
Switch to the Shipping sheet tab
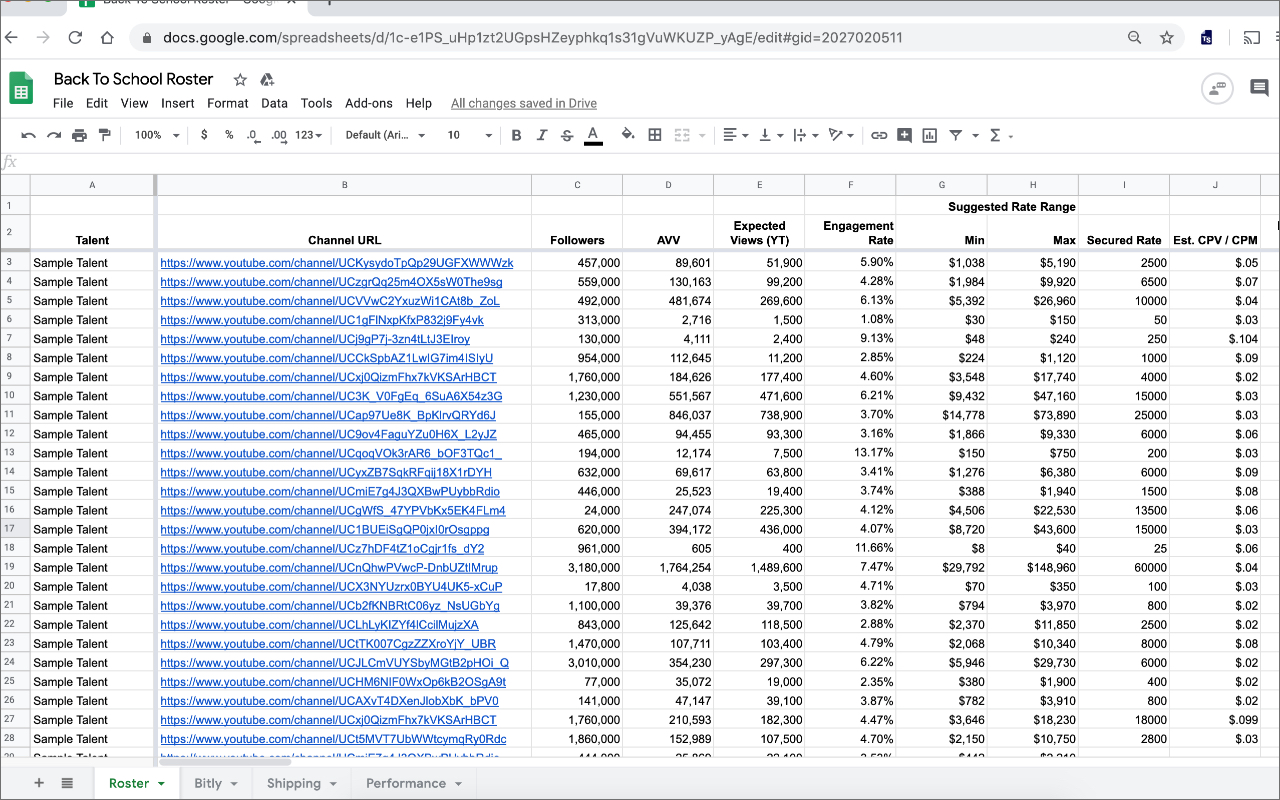(301, 783)
